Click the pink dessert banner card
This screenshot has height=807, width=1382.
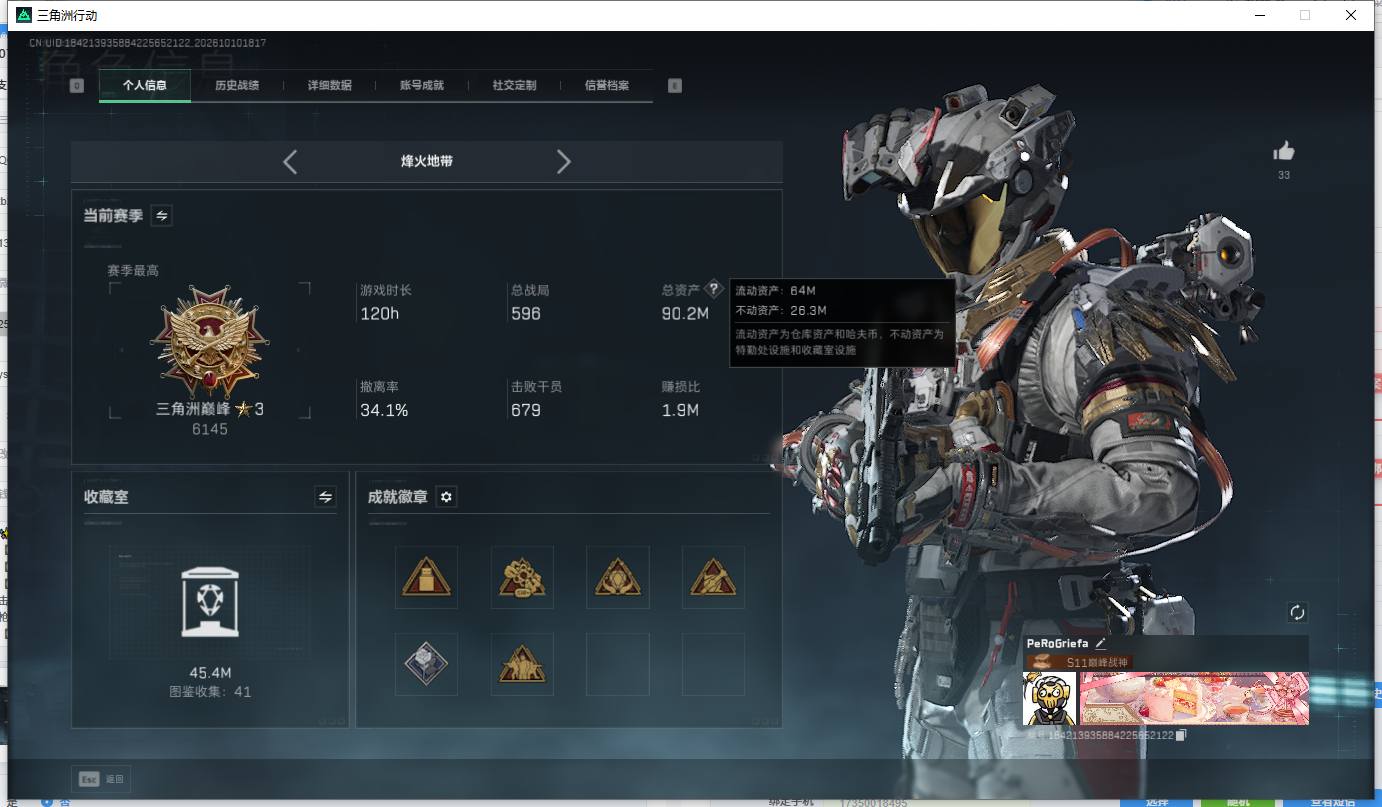[x=1194, y=698]
